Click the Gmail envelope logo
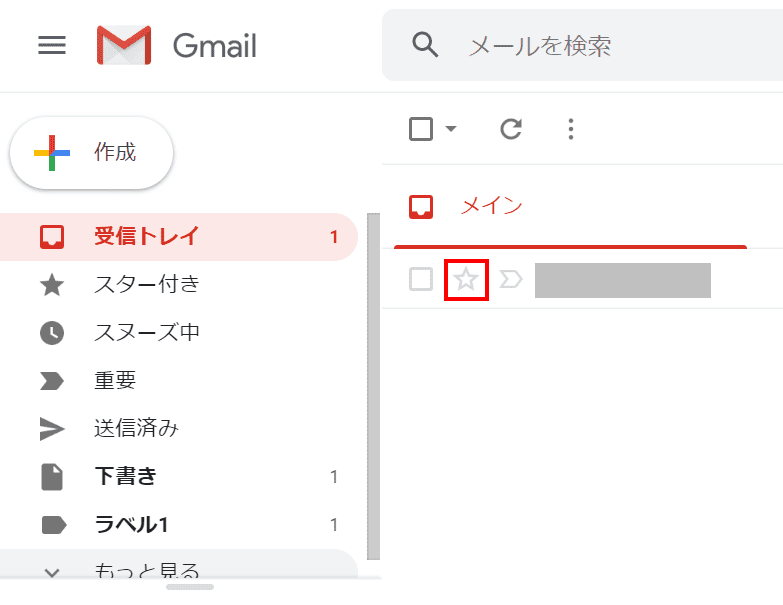Viewport: 783px width, 605px height. 124,45
